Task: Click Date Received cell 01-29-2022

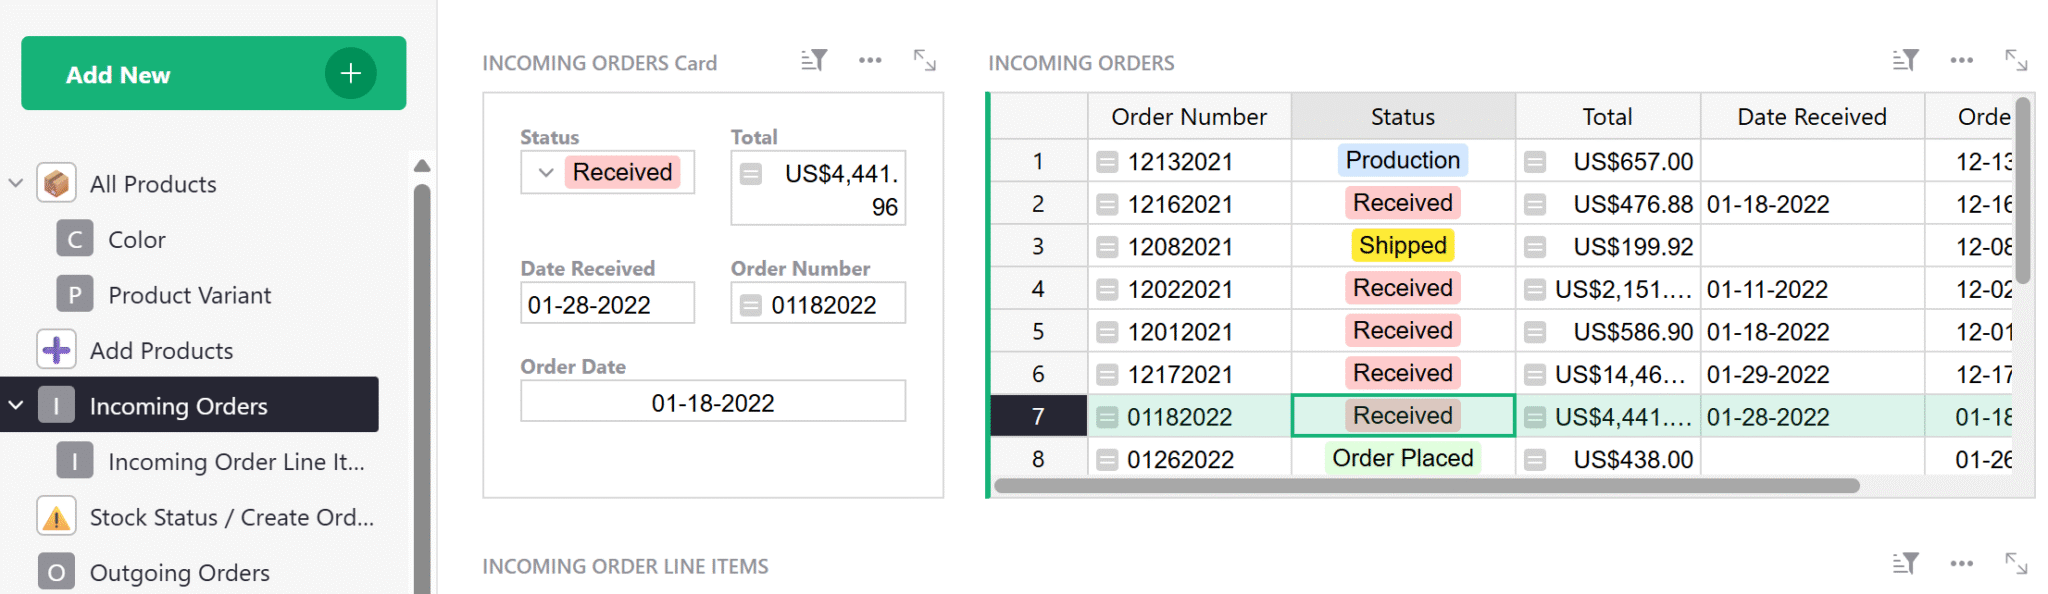Action: (x=1812, y=374)
